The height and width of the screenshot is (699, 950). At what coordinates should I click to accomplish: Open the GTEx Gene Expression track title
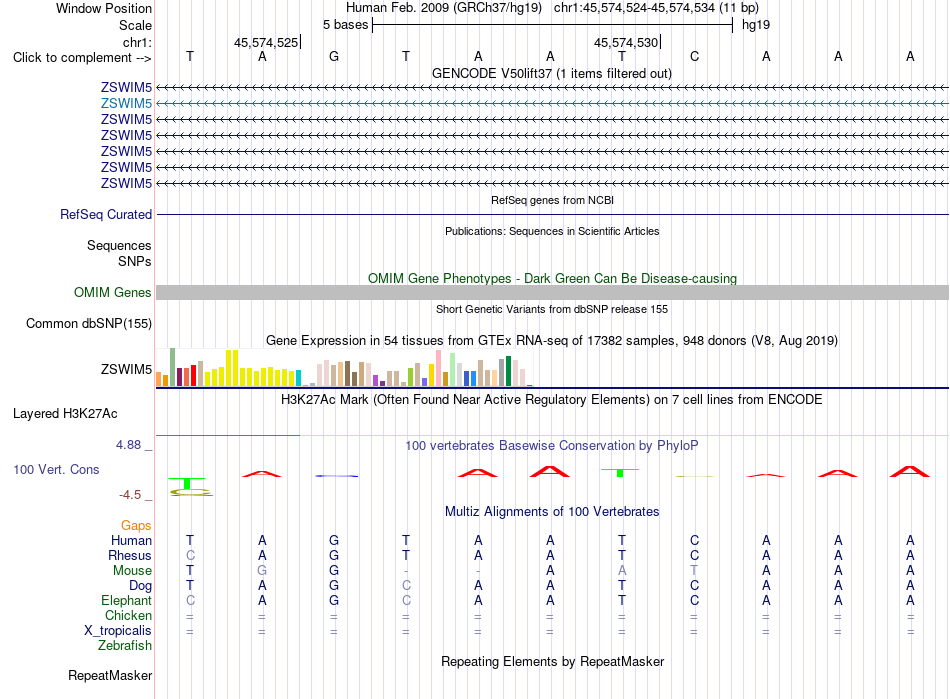pos(552,340)
